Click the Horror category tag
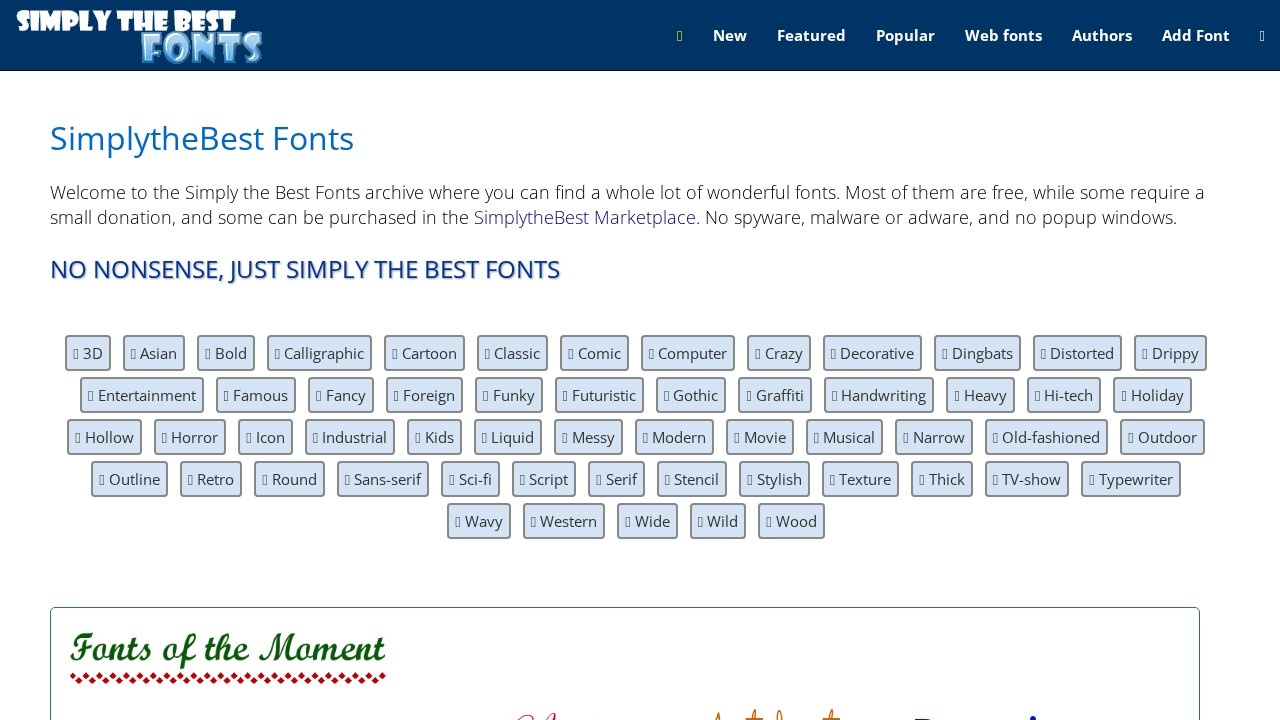This screenshot has height=720, width=1280. pyautogui.click(x=189, y=437)
